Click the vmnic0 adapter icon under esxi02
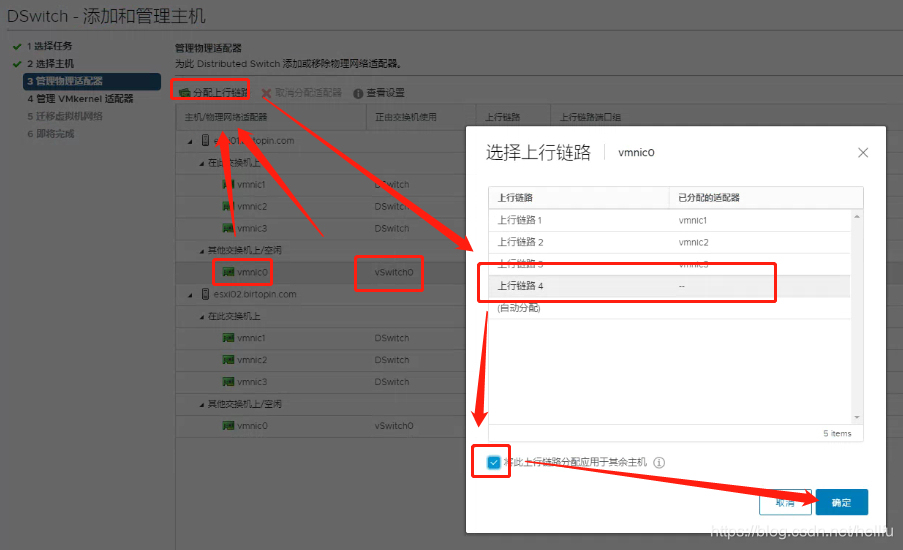Screen dimensions: 903x550 click(228, 426)
